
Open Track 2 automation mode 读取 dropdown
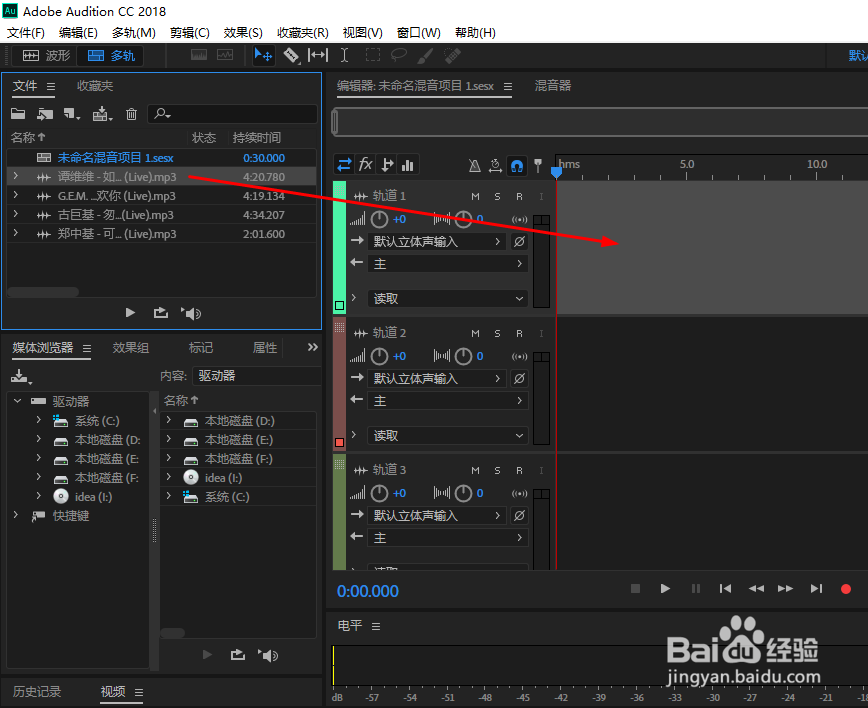[447, 436]
